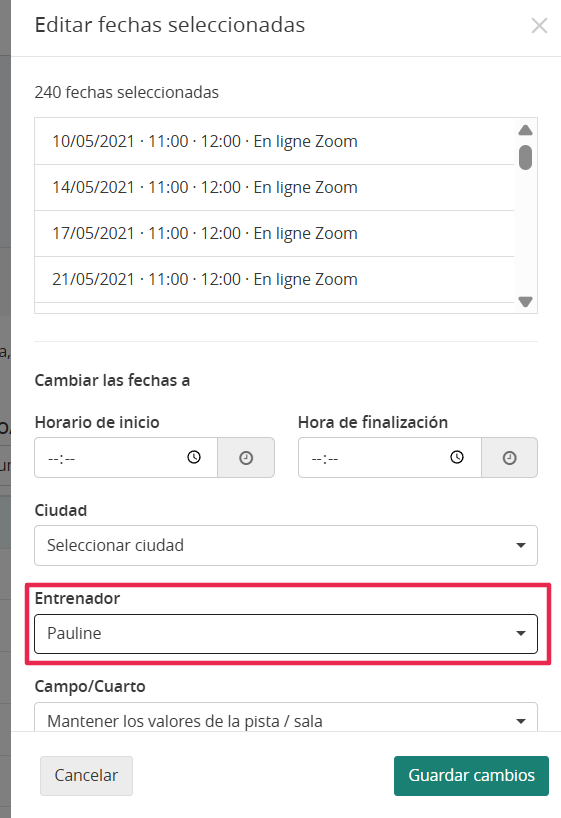Open time picker button beside Hora de finalización

coord(509,458)
